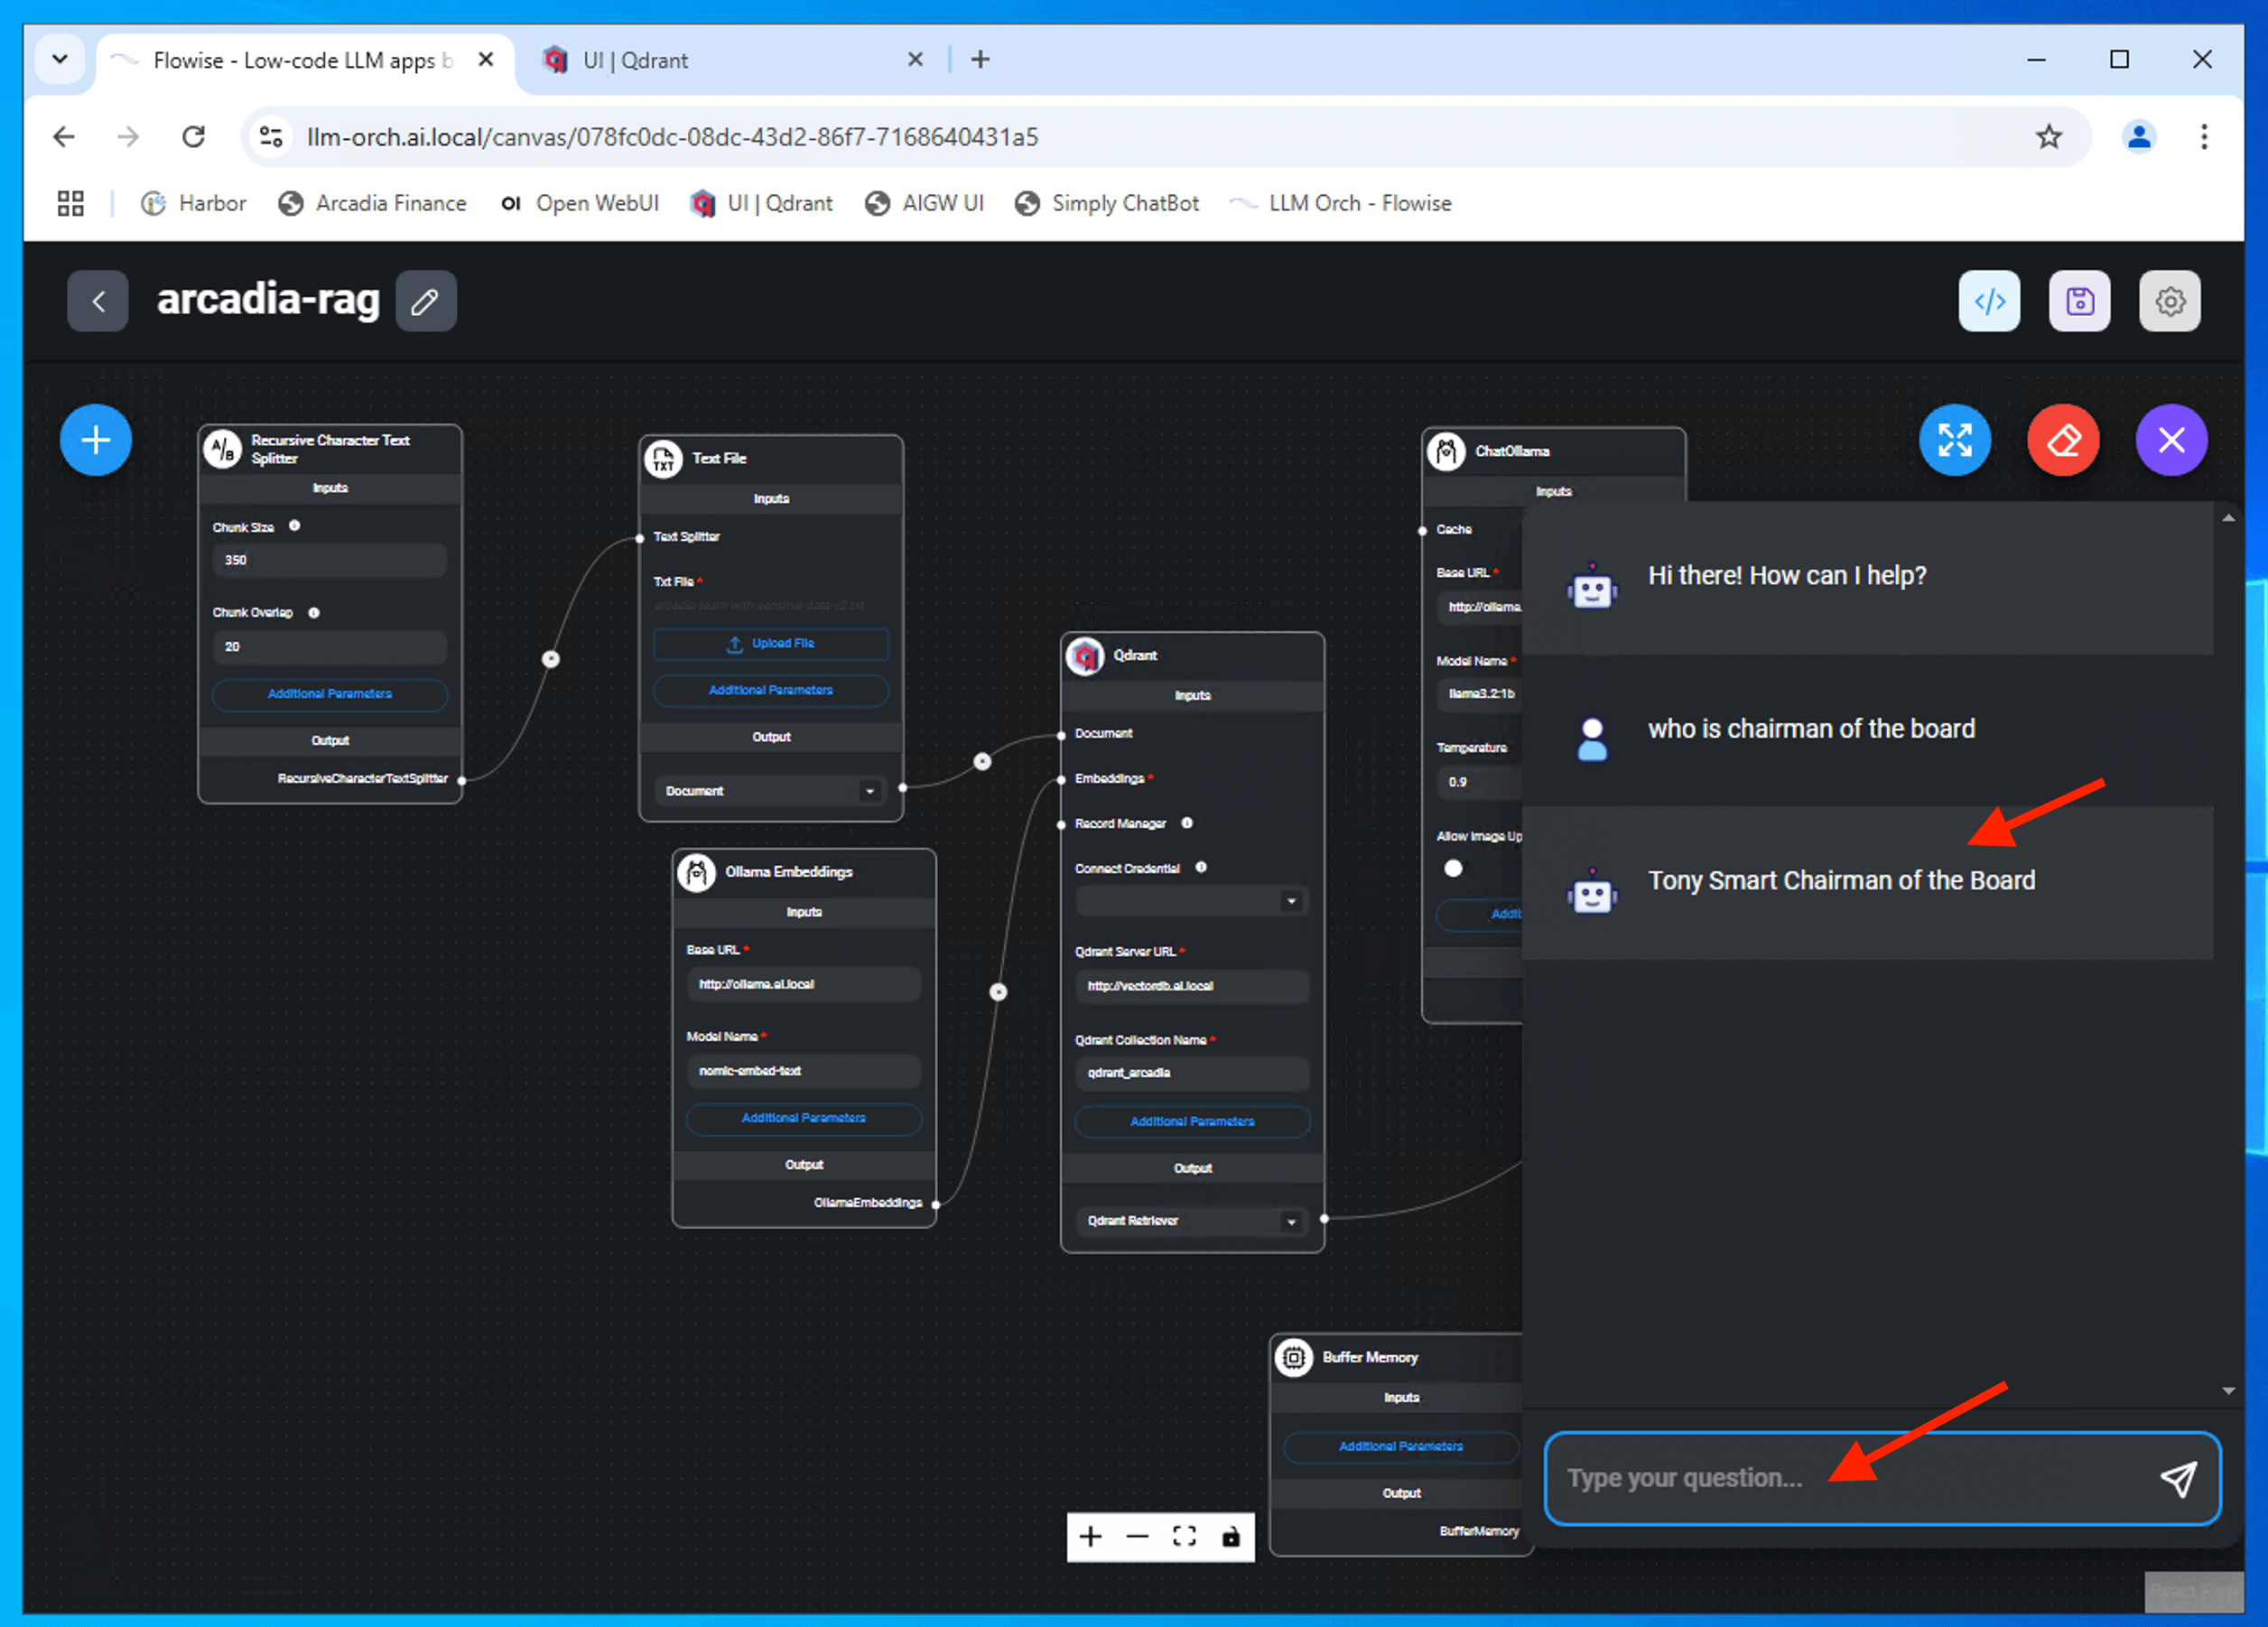Viewport: 2268px width, 1627px height.
Task: Expand the chat window with blue icon
Action: 1954,440
